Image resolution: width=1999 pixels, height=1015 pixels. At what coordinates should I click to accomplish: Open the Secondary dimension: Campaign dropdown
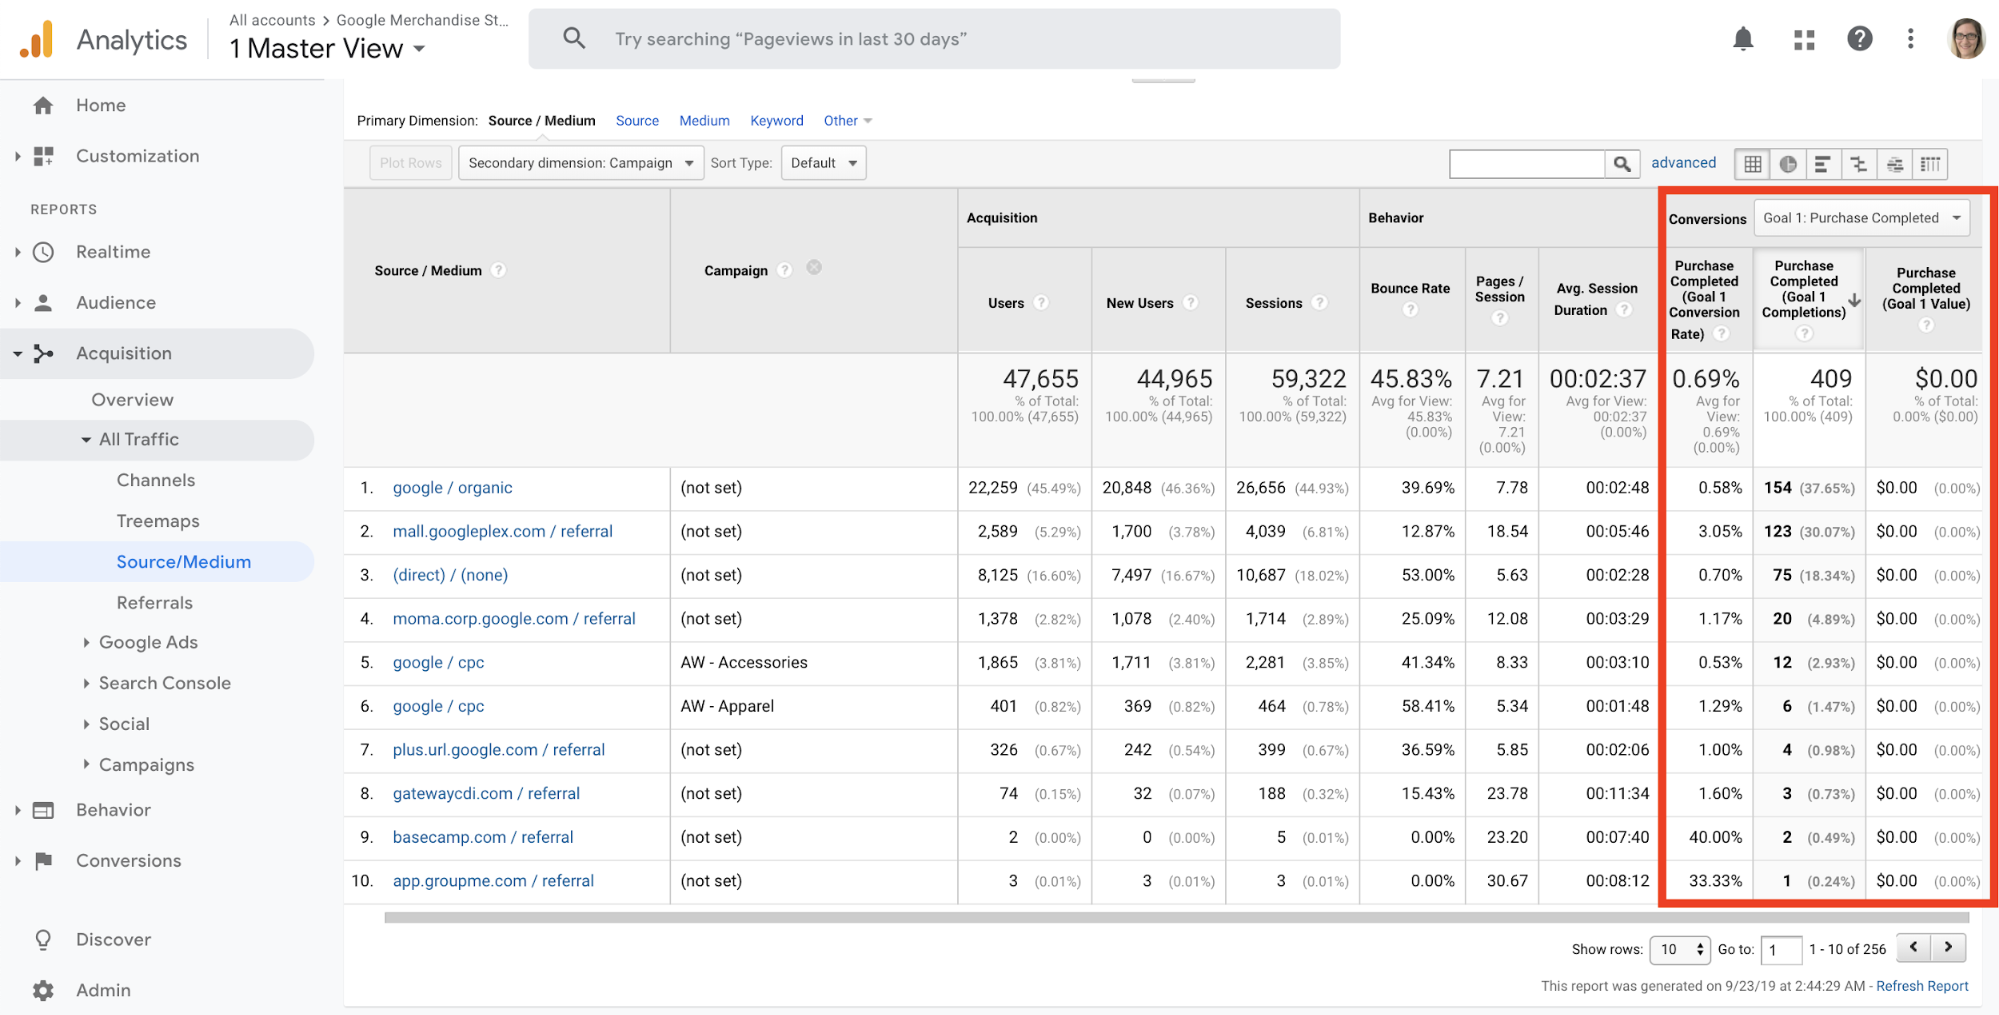tap(580, 163)
